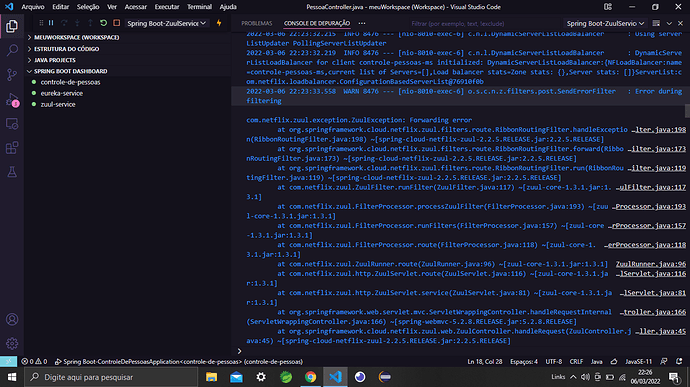Click the debug console filter input field
Viewport: 690px width, 387px height.
(x=484, y=23)
